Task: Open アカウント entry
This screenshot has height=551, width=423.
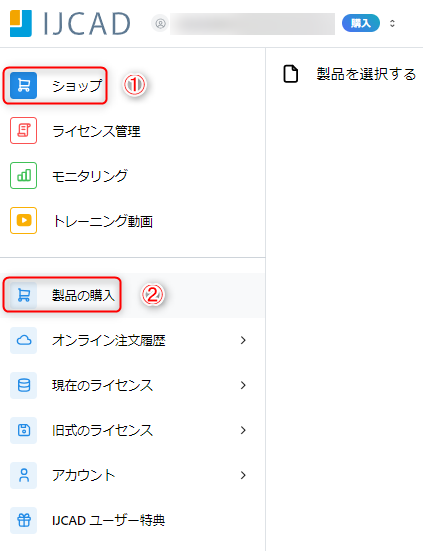Action: tap(84, 475)
